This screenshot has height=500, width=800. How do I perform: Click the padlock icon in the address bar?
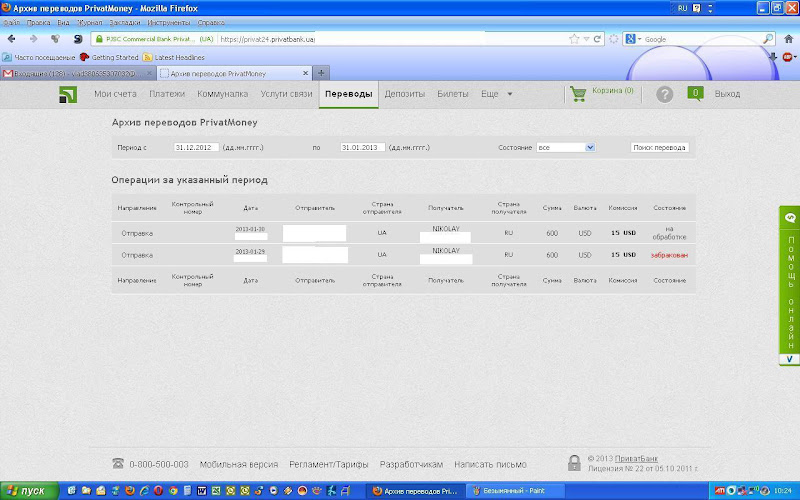tap(99, 39)
